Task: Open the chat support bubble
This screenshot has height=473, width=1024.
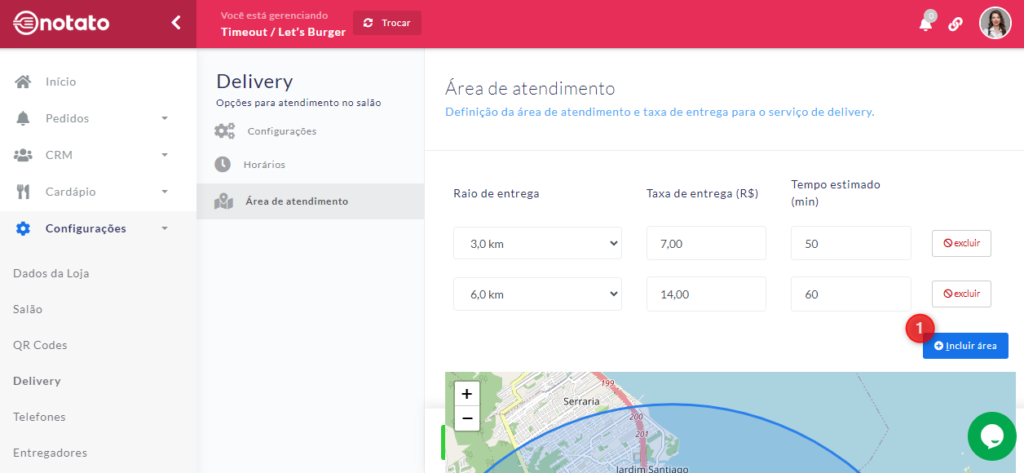Action: pyautogui.click(x=991, y=436)
